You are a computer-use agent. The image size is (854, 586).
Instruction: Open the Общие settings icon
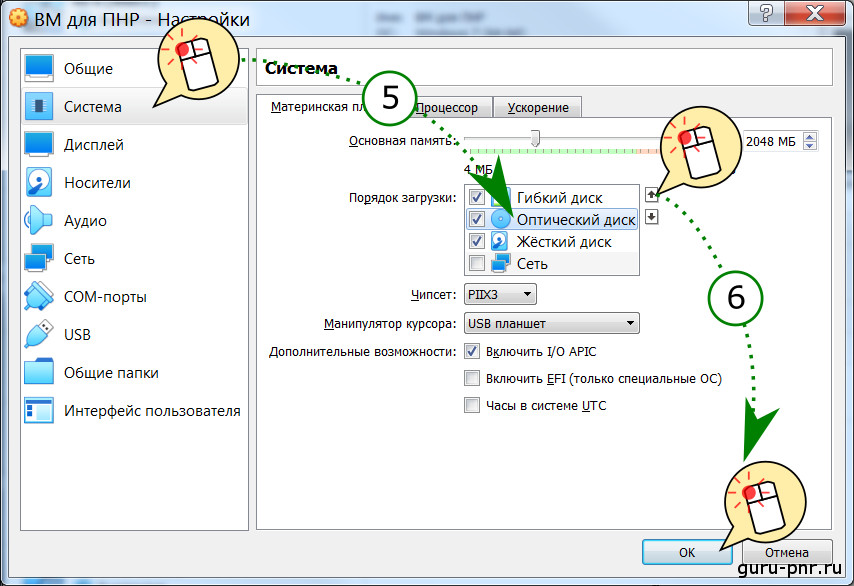39,68
